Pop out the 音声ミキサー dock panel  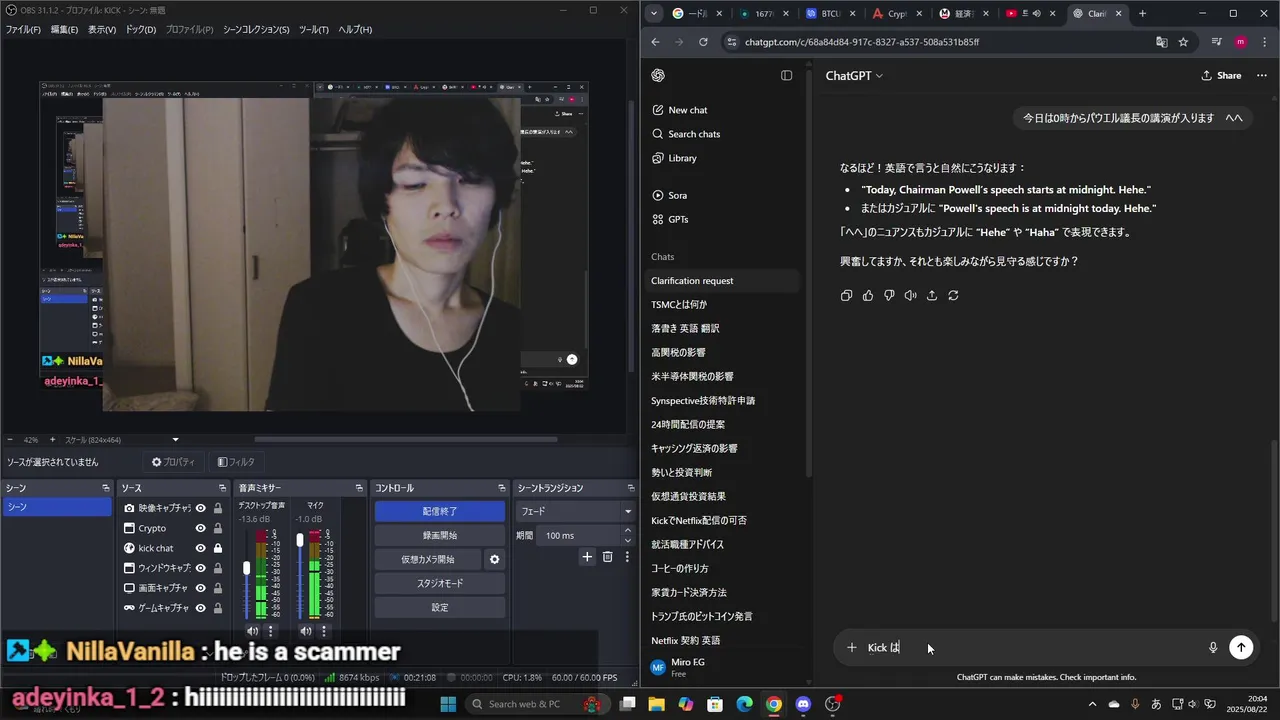point(359,488)
